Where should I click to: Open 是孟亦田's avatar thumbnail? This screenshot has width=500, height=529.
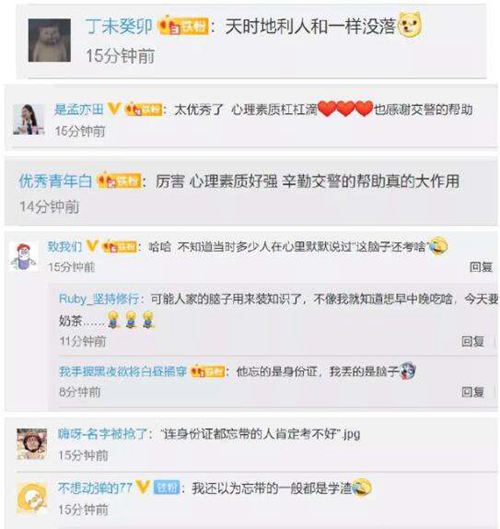[x=29, y=119]
